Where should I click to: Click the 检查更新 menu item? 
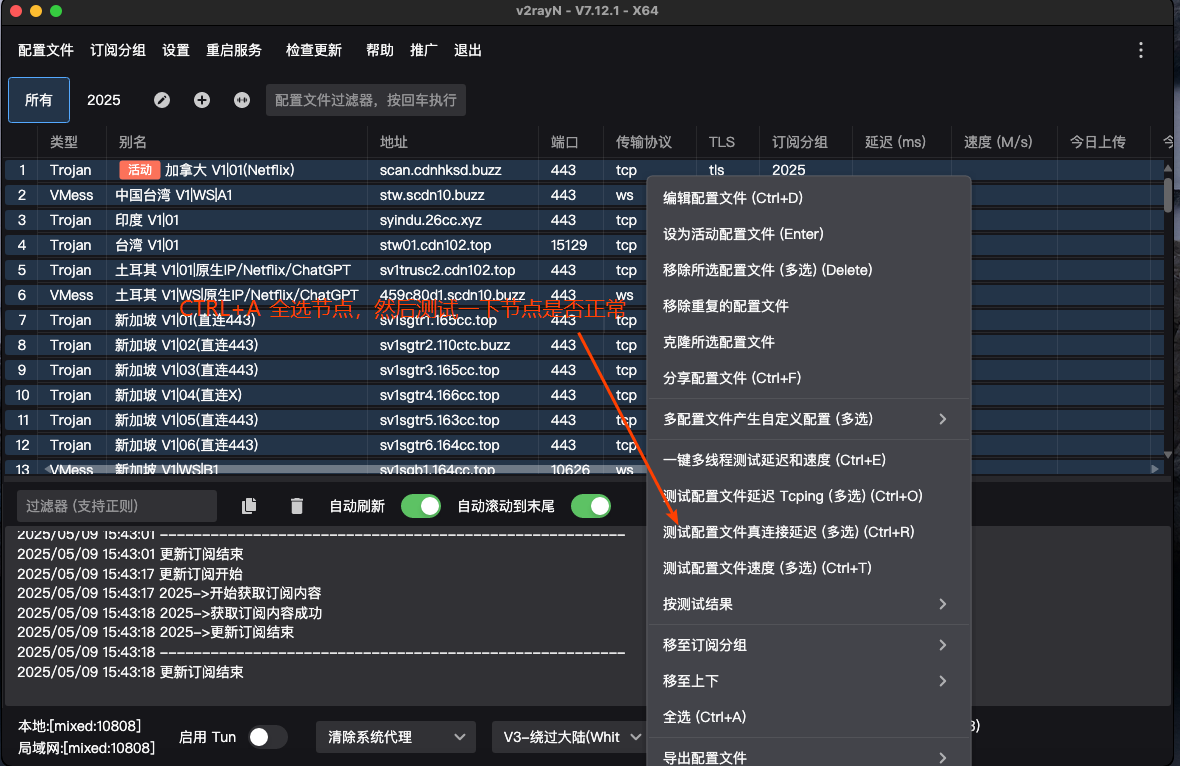click(314, 50)
